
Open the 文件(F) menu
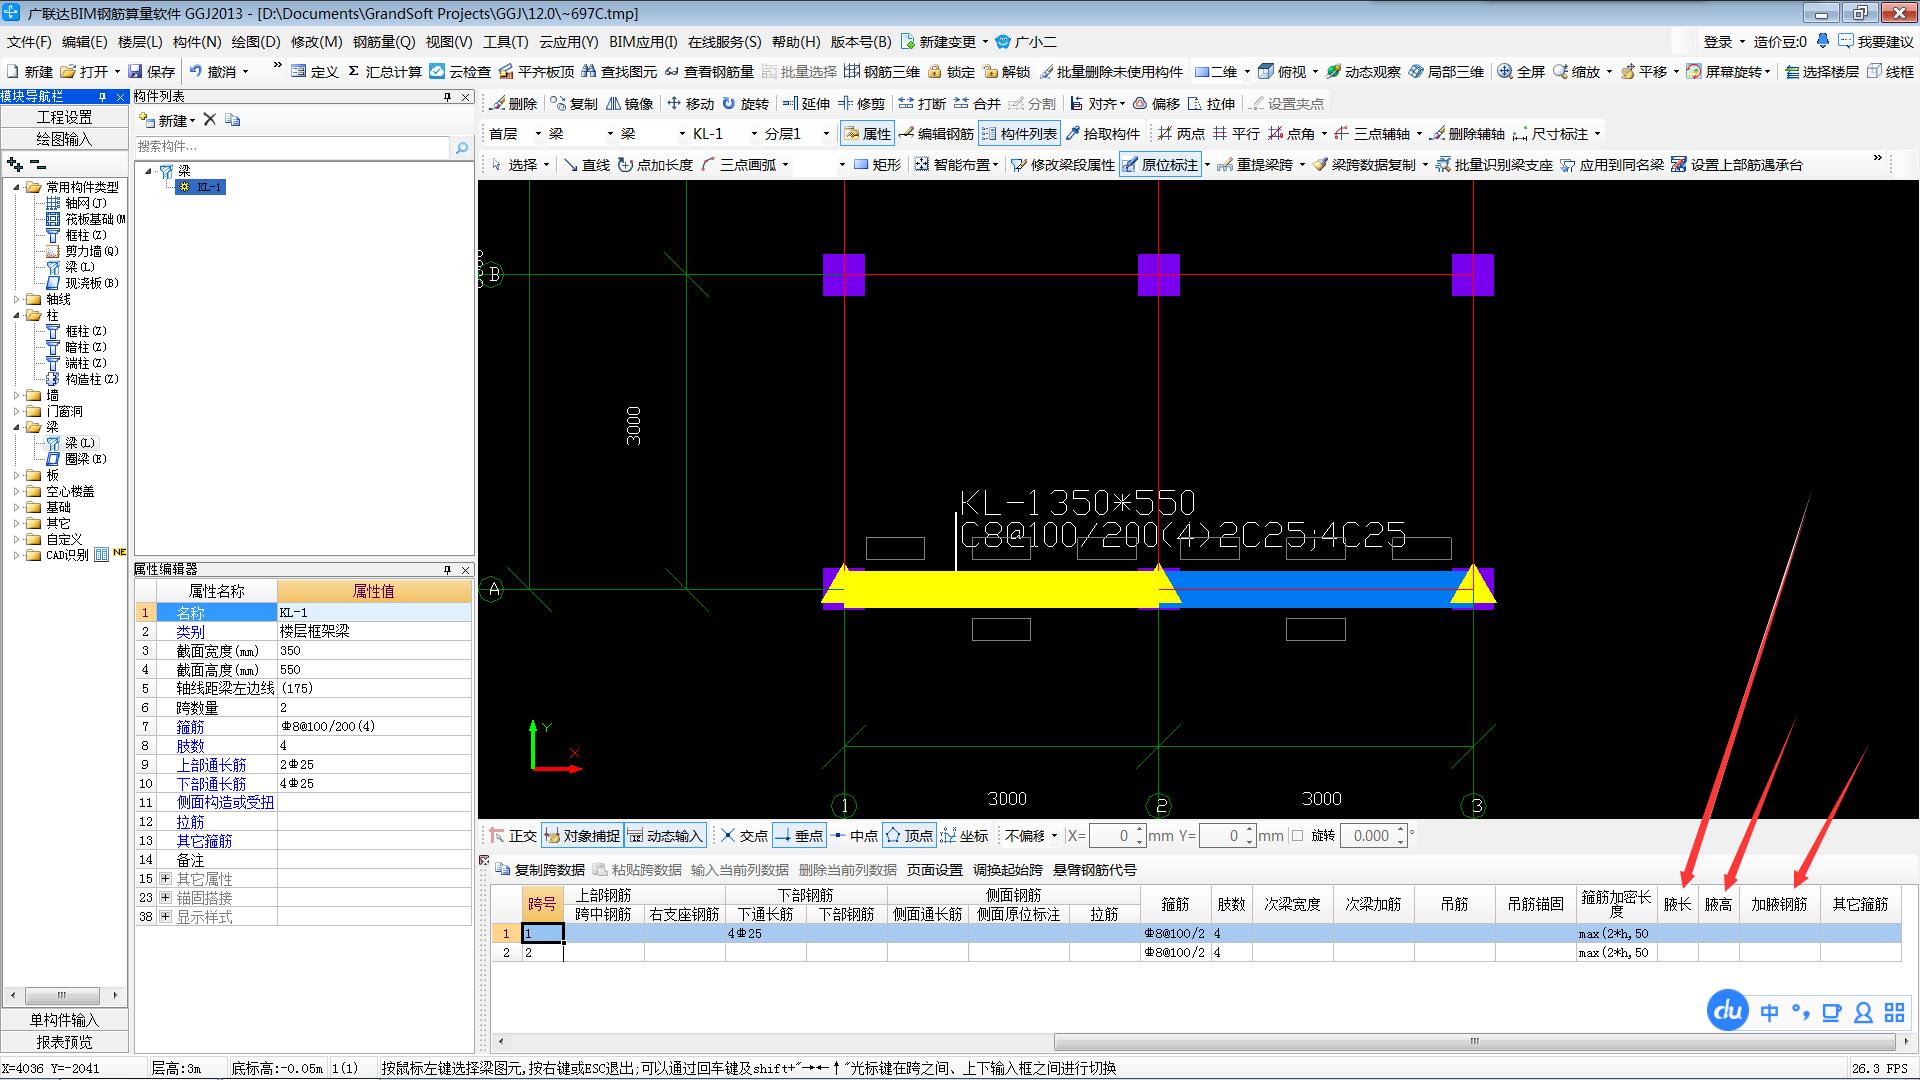(x=29, y=41)
